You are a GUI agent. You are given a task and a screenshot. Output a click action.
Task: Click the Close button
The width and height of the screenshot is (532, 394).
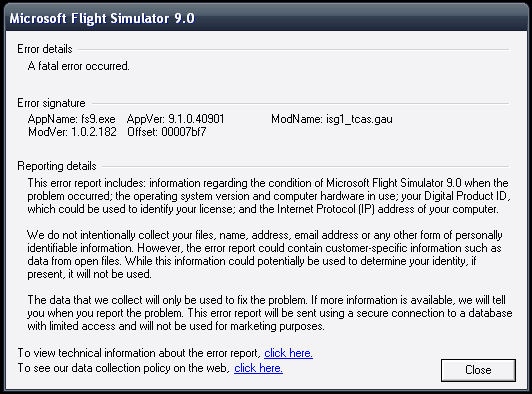coord(478,370)
